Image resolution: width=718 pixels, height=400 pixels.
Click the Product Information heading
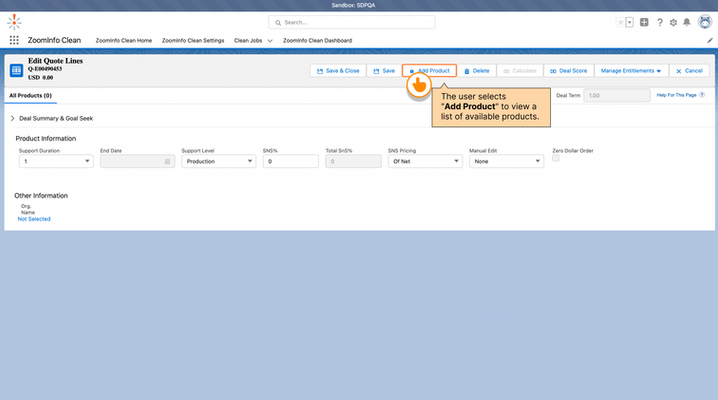(x=46, y=139)
